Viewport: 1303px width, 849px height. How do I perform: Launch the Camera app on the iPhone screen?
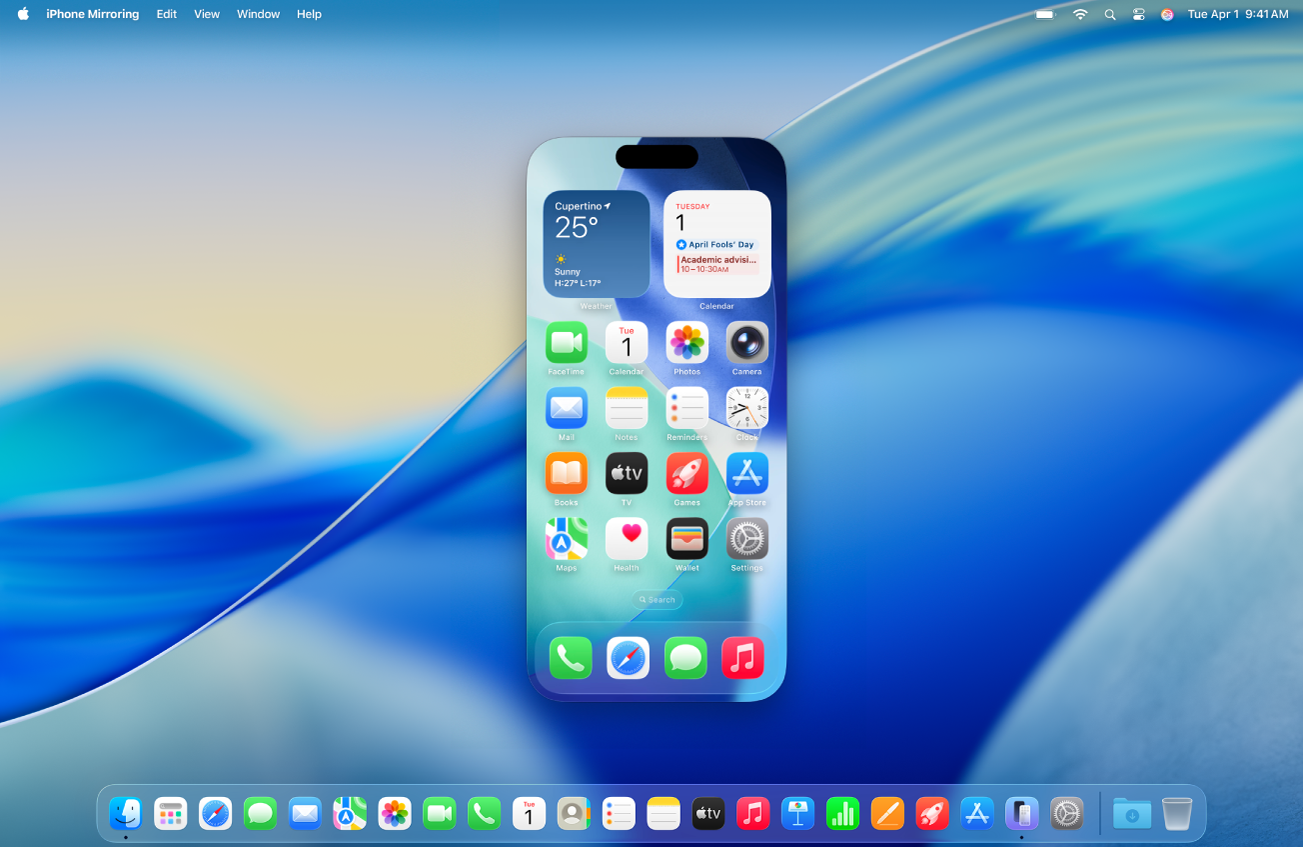click(746, 343)
